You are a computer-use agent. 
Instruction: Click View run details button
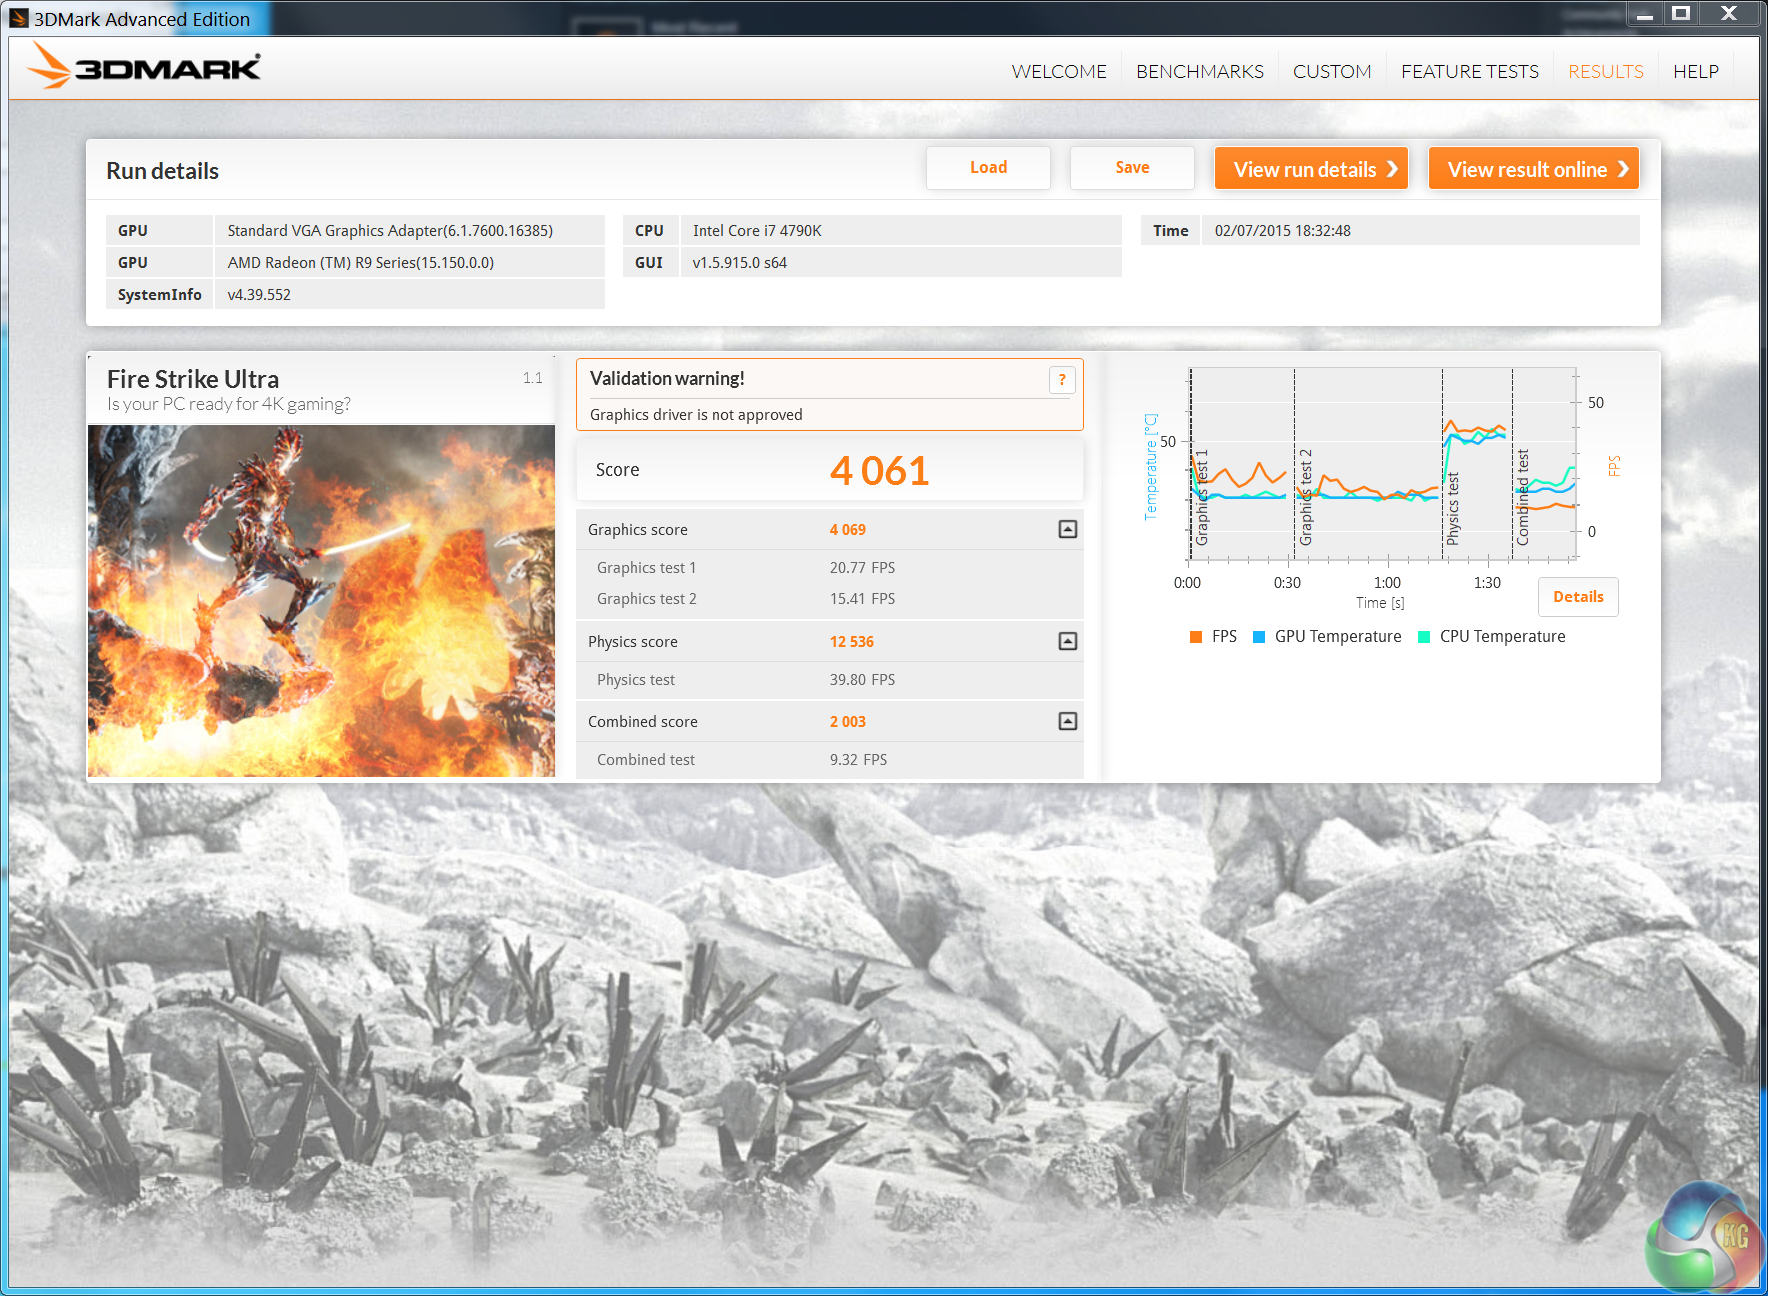click(1311, 169)
